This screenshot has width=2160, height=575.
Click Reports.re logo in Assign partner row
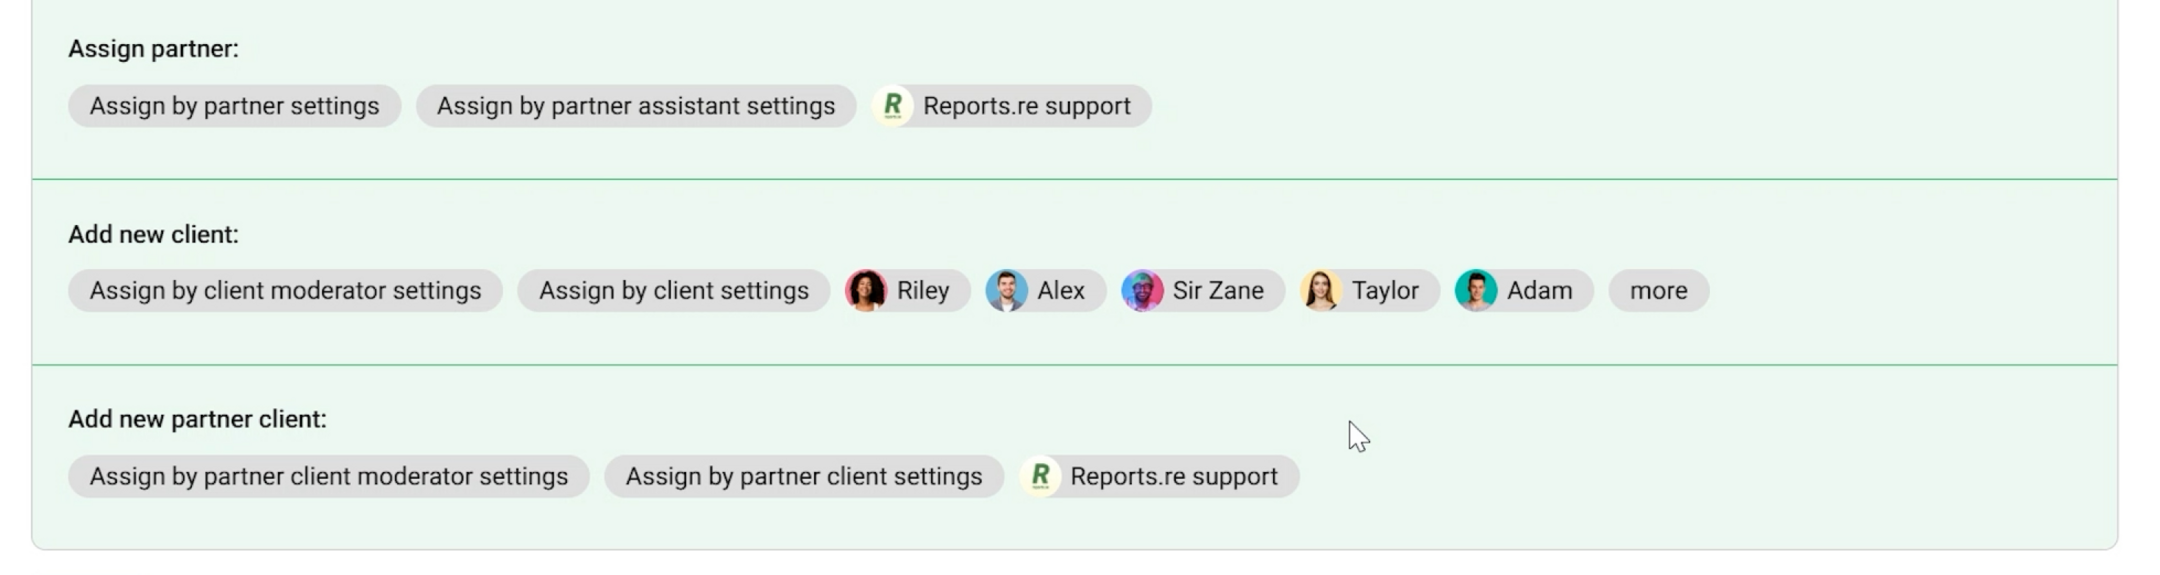[893, 106]
